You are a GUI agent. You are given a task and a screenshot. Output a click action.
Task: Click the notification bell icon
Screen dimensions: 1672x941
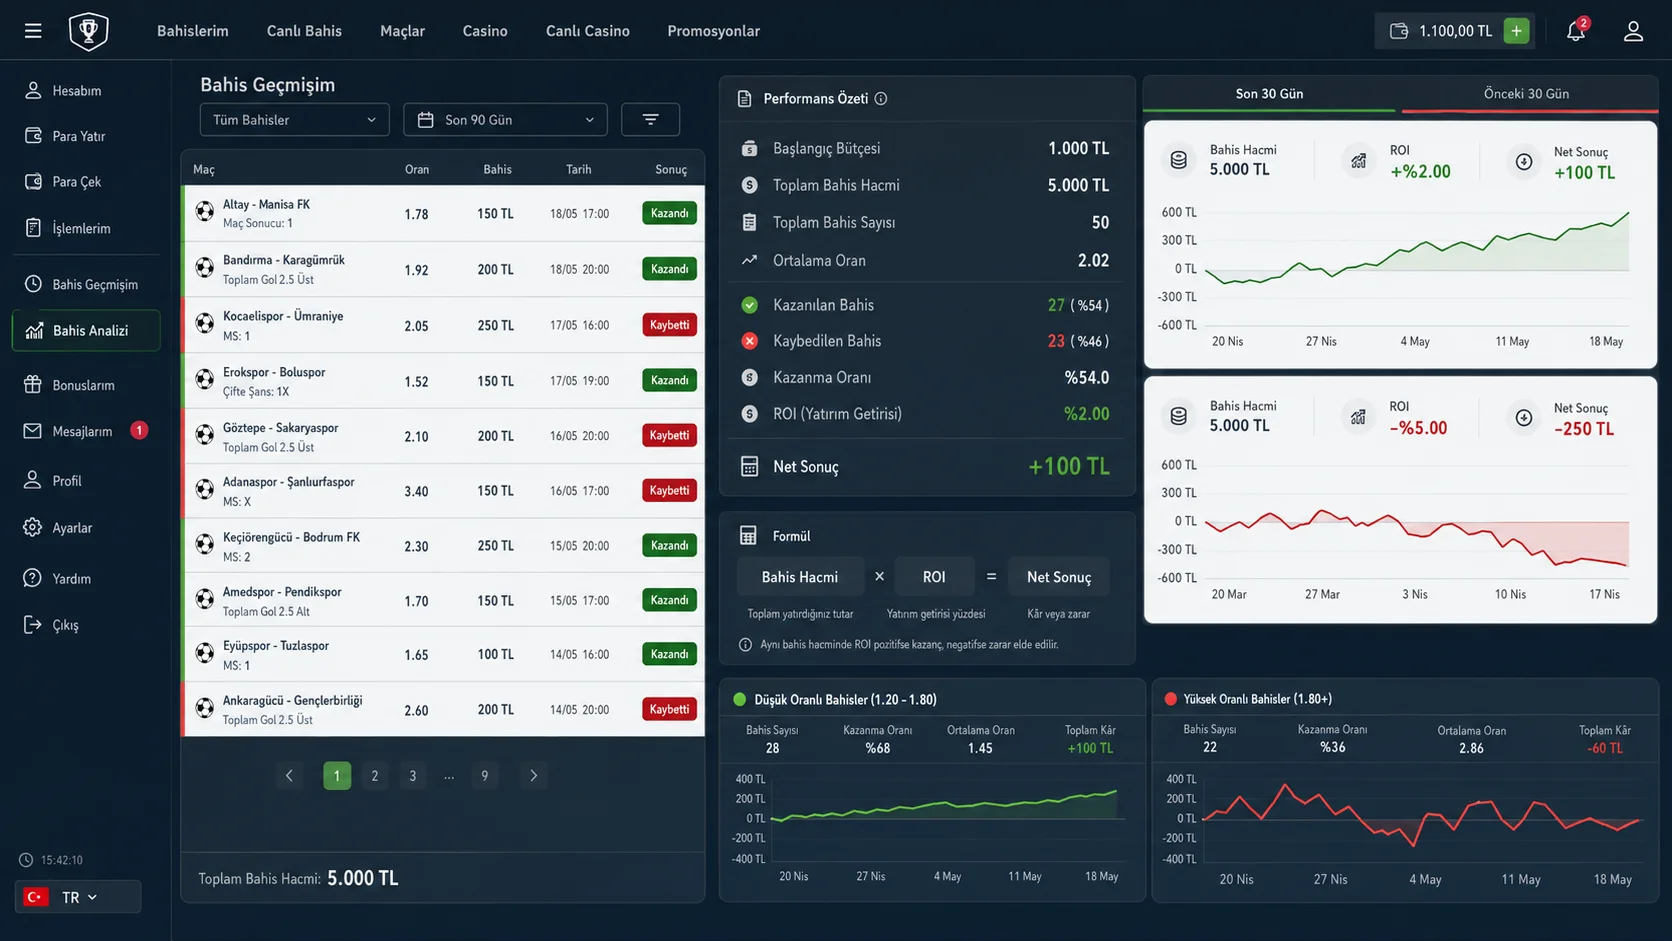(1576, 31)
